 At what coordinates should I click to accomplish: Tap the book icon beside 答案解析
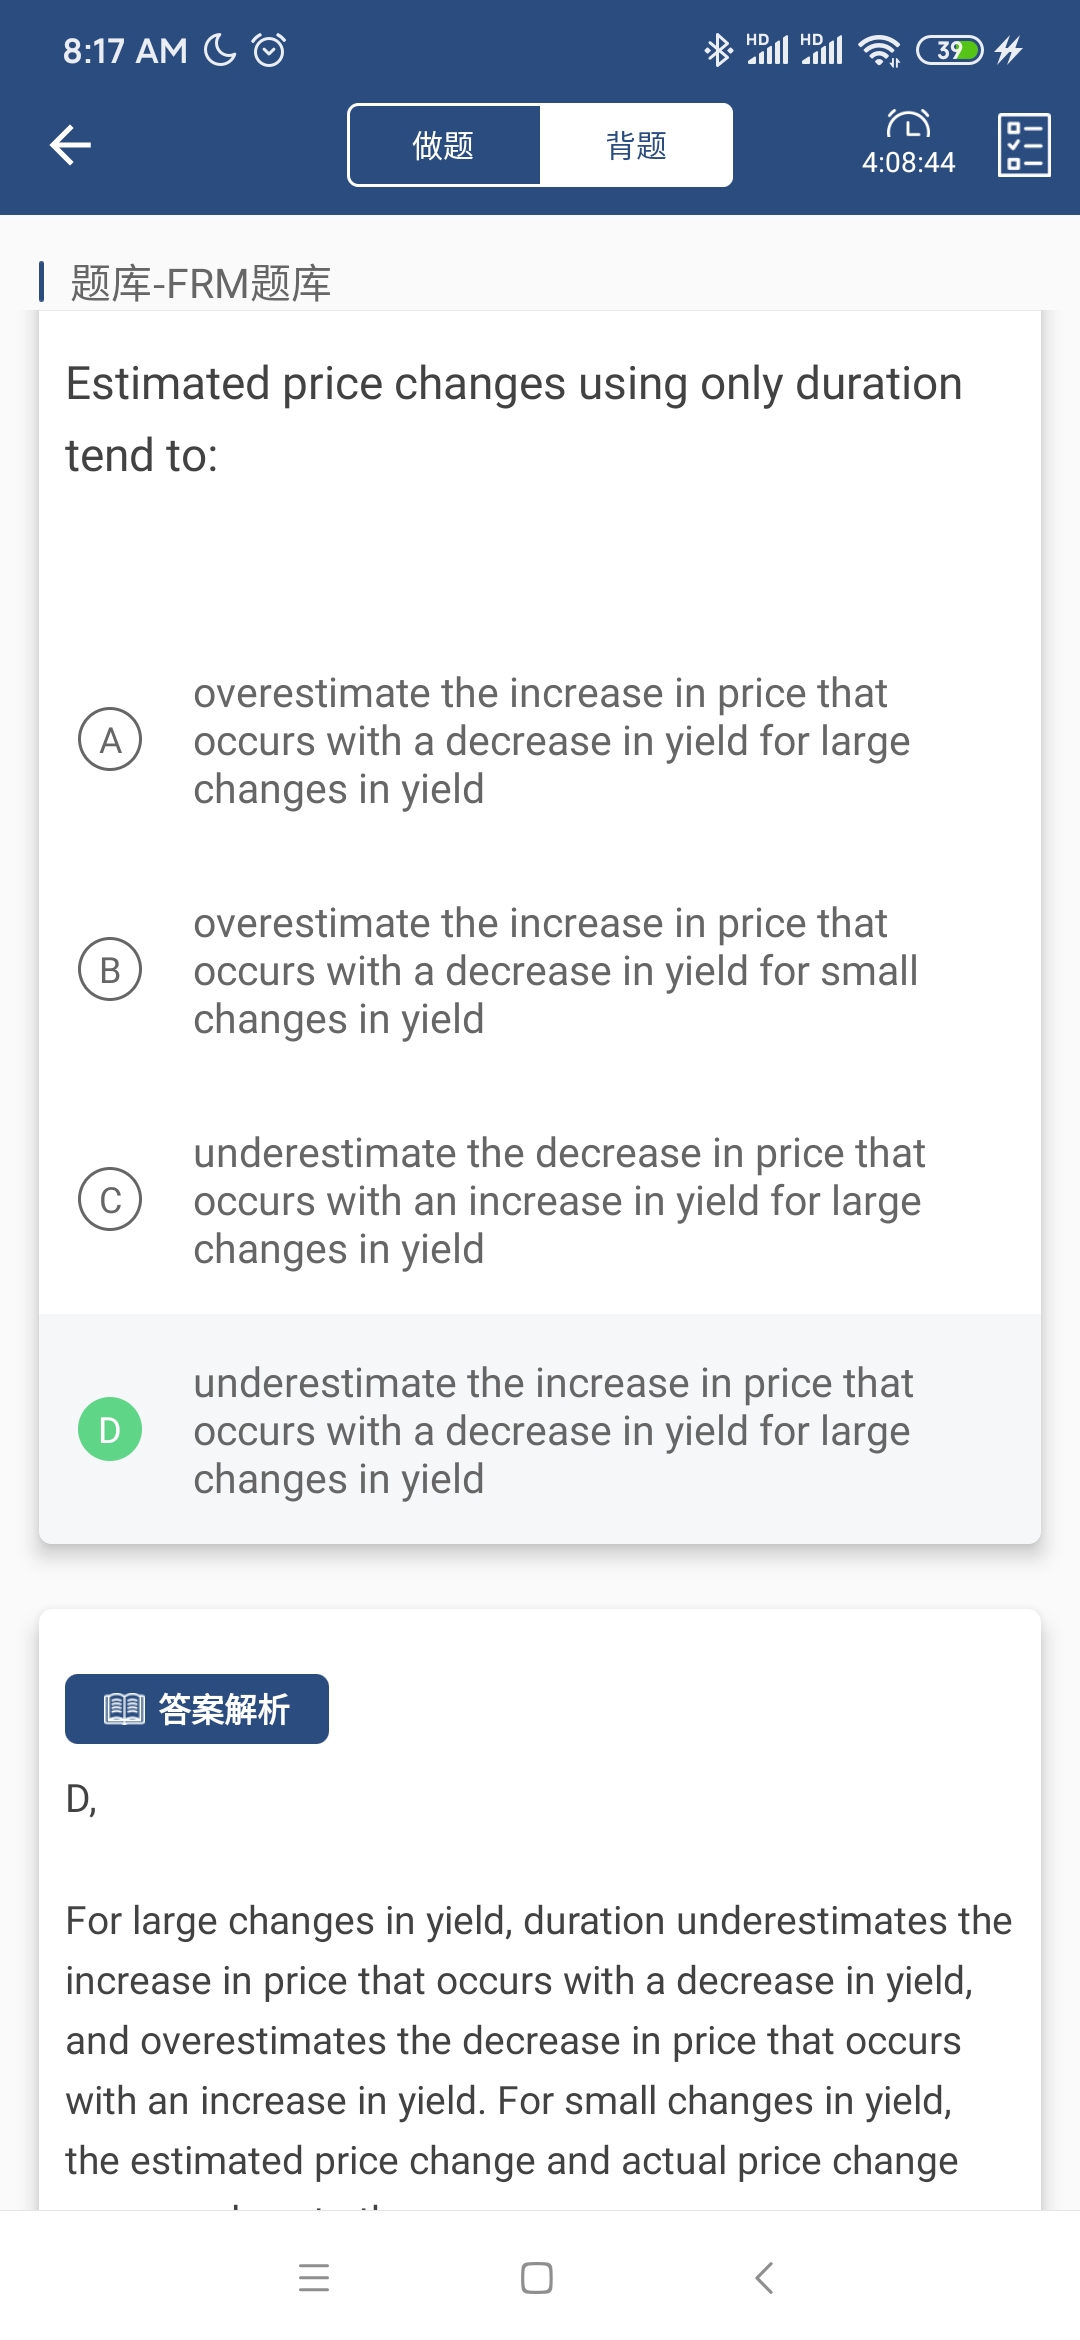click(x=125, y=1709)
